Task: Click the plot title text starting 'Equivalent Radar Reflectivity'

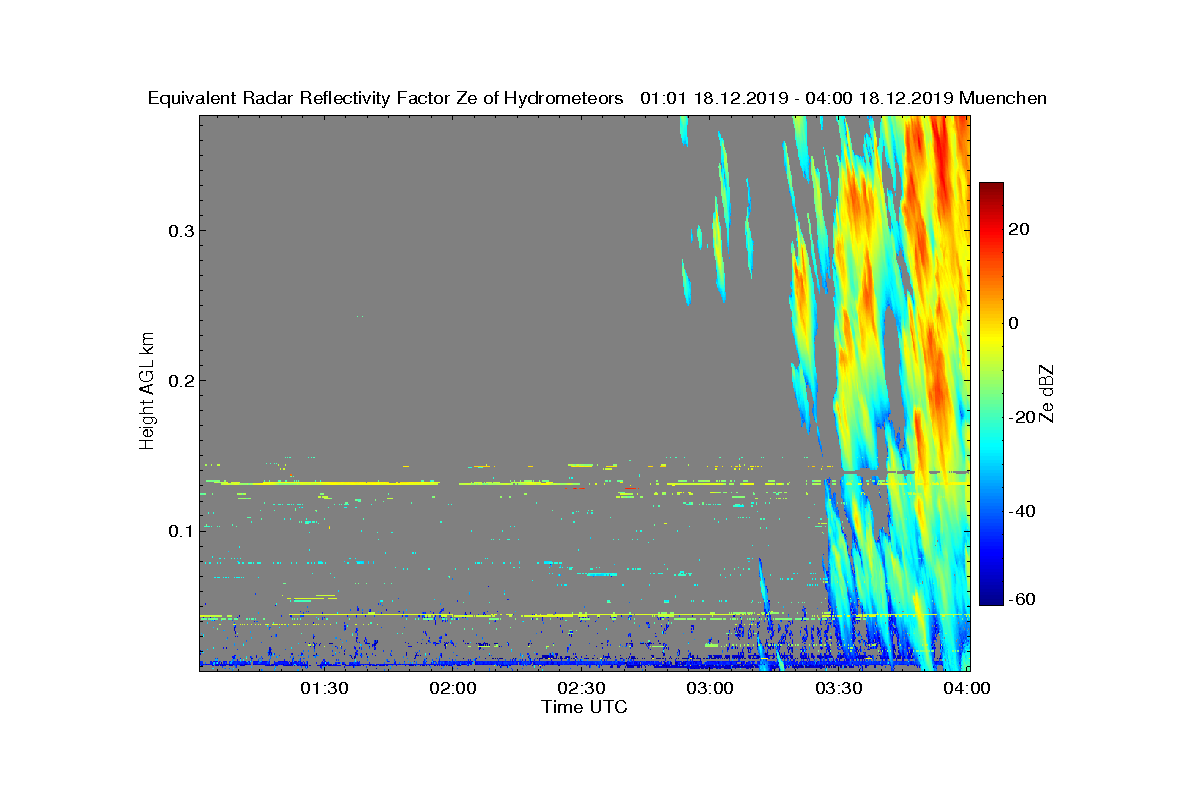Action: pos(597,98)
